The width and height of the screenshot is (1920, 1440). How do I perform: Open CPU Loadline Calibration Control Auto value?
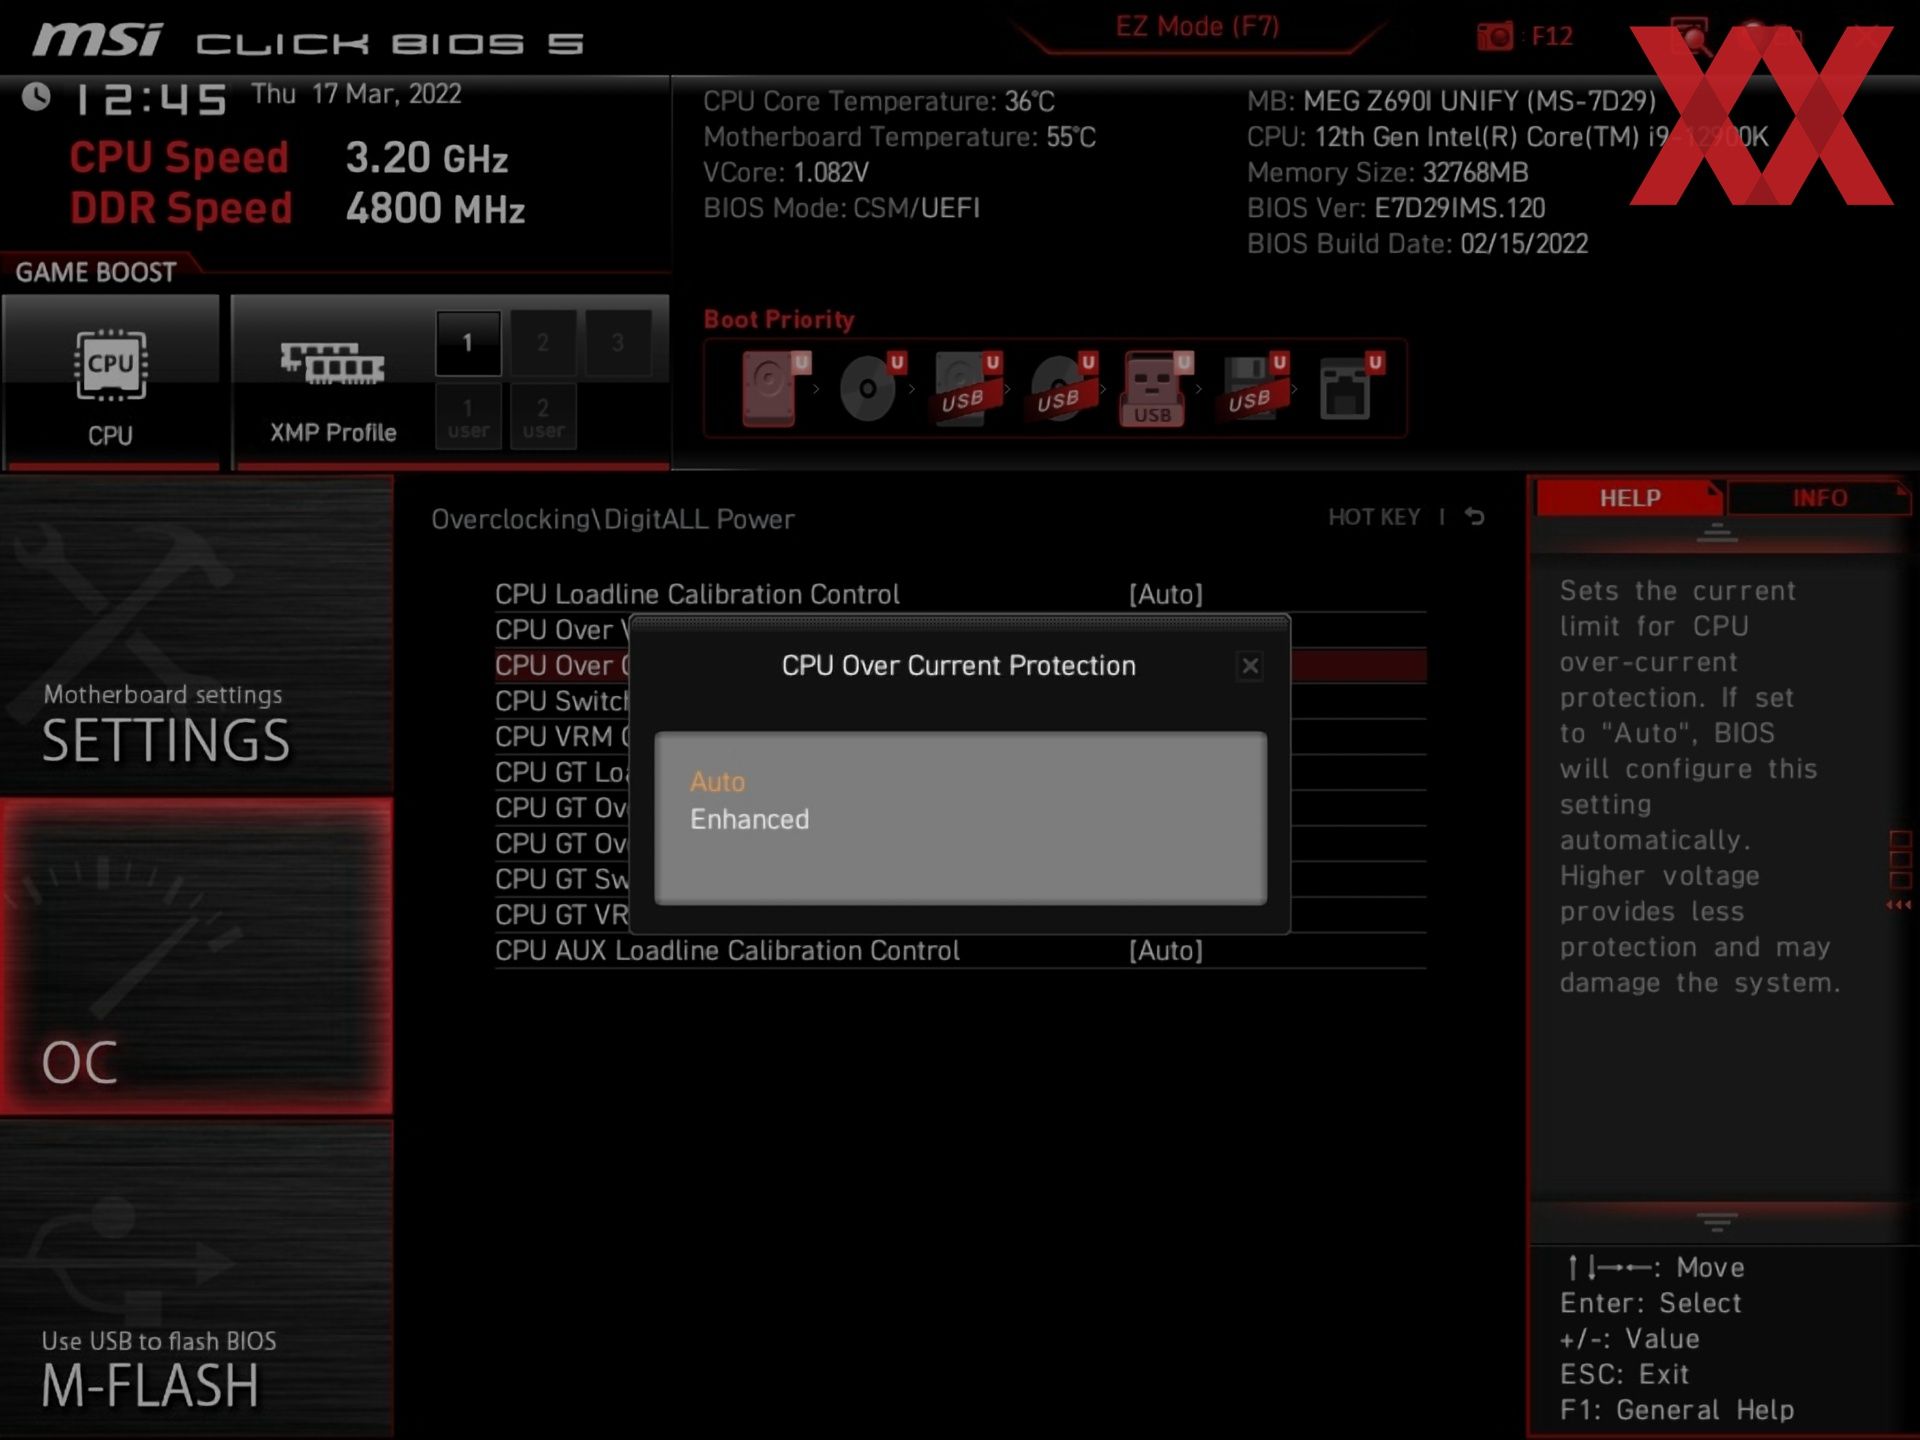coord(1165,594)
